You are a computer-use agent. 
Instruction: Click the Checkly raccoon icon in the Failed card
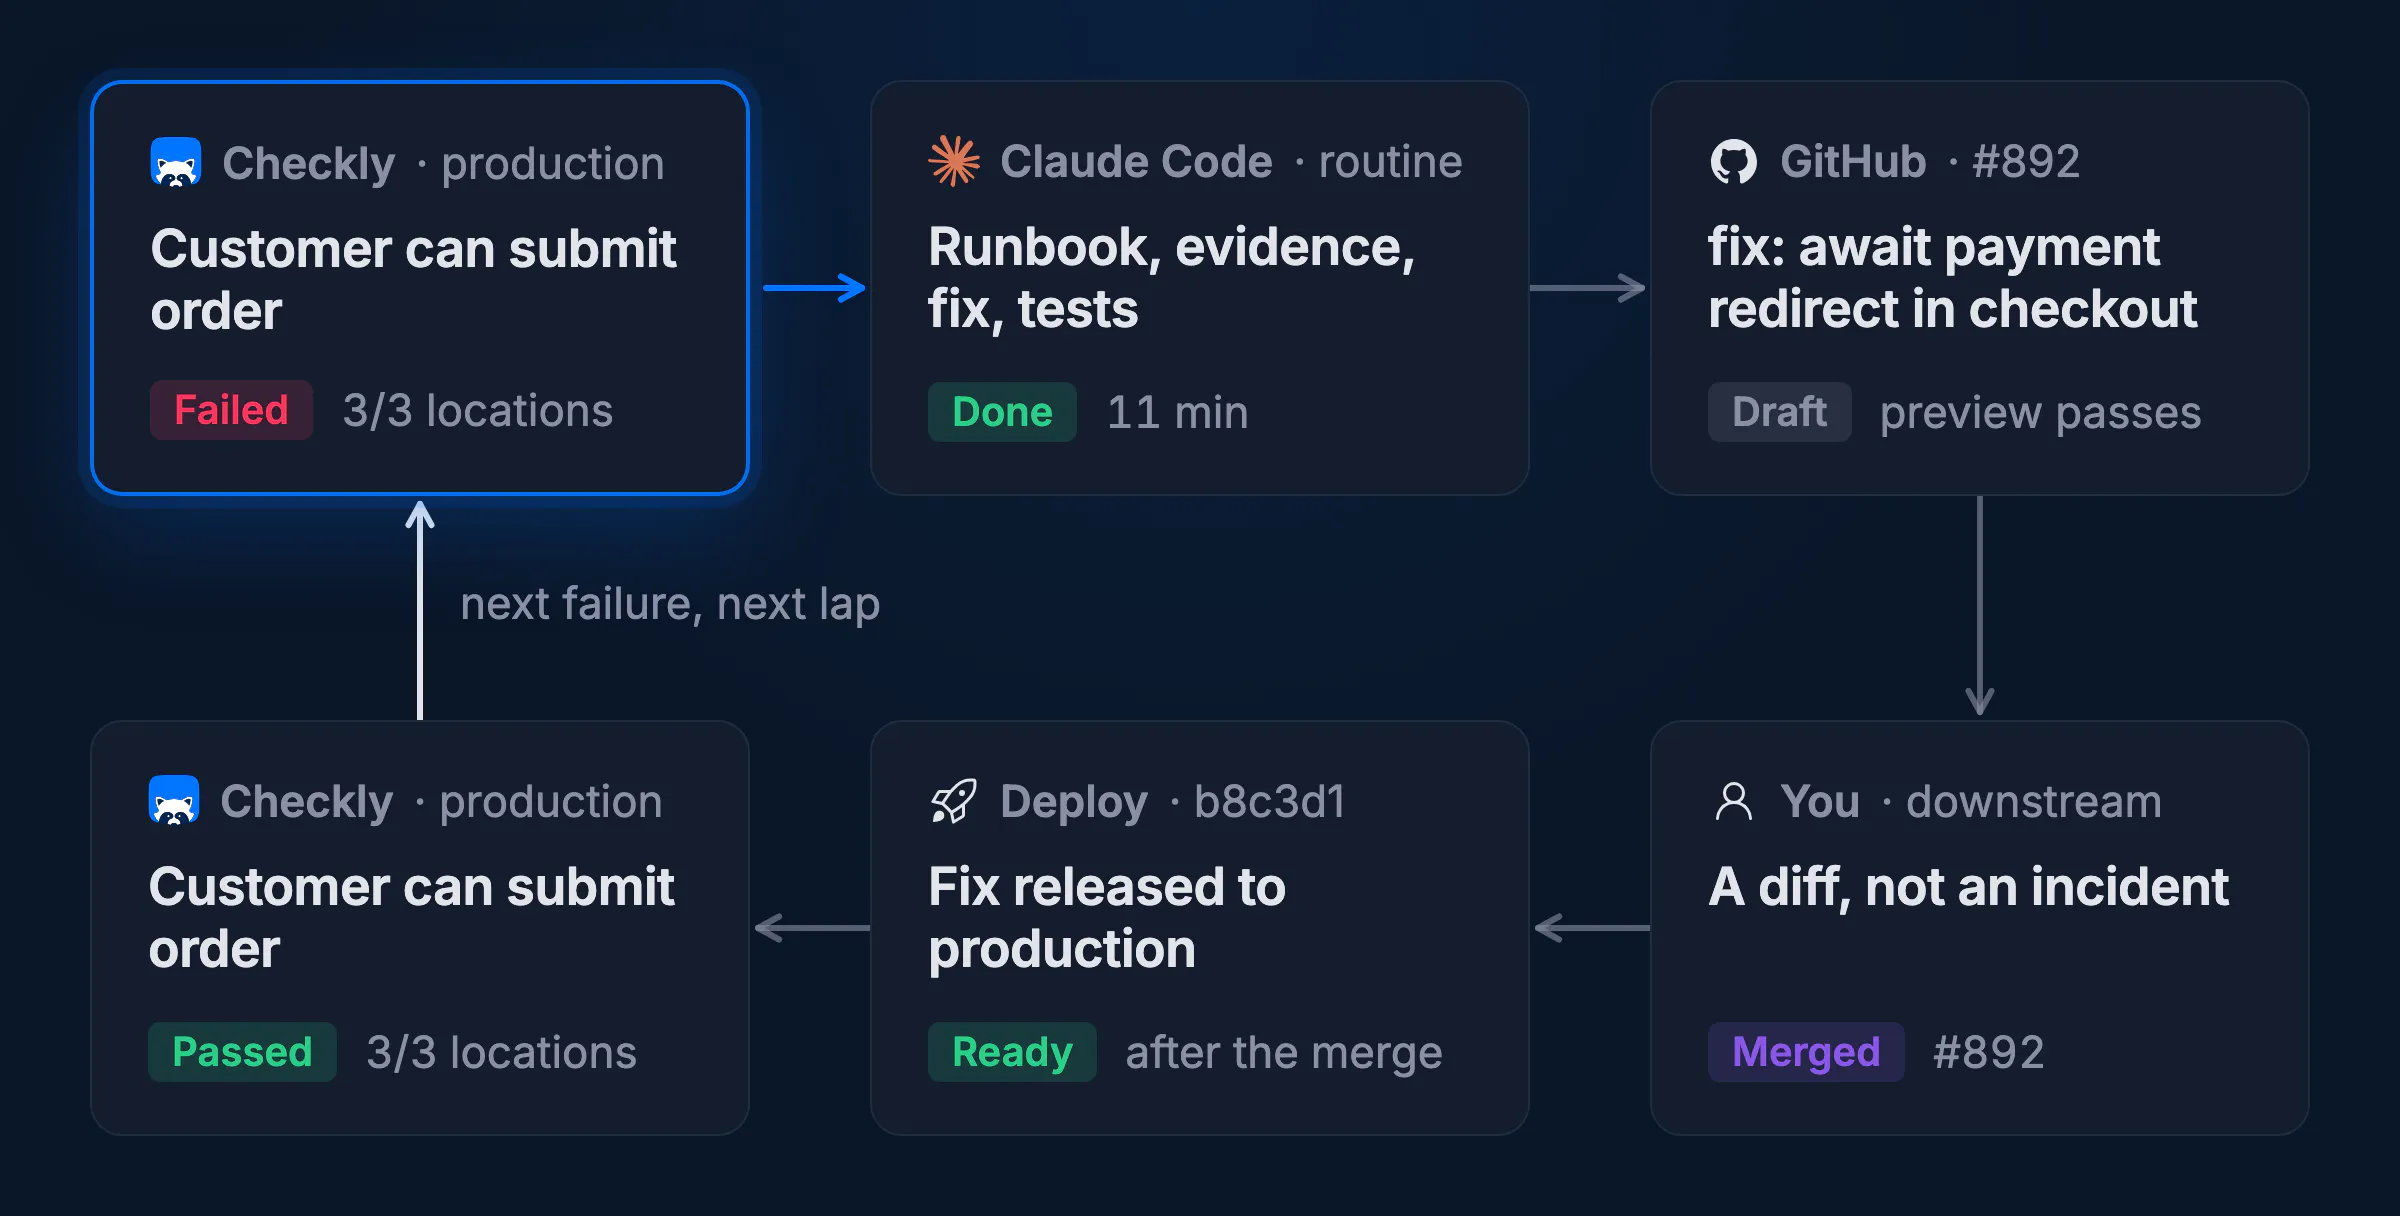tap(176, 162)
